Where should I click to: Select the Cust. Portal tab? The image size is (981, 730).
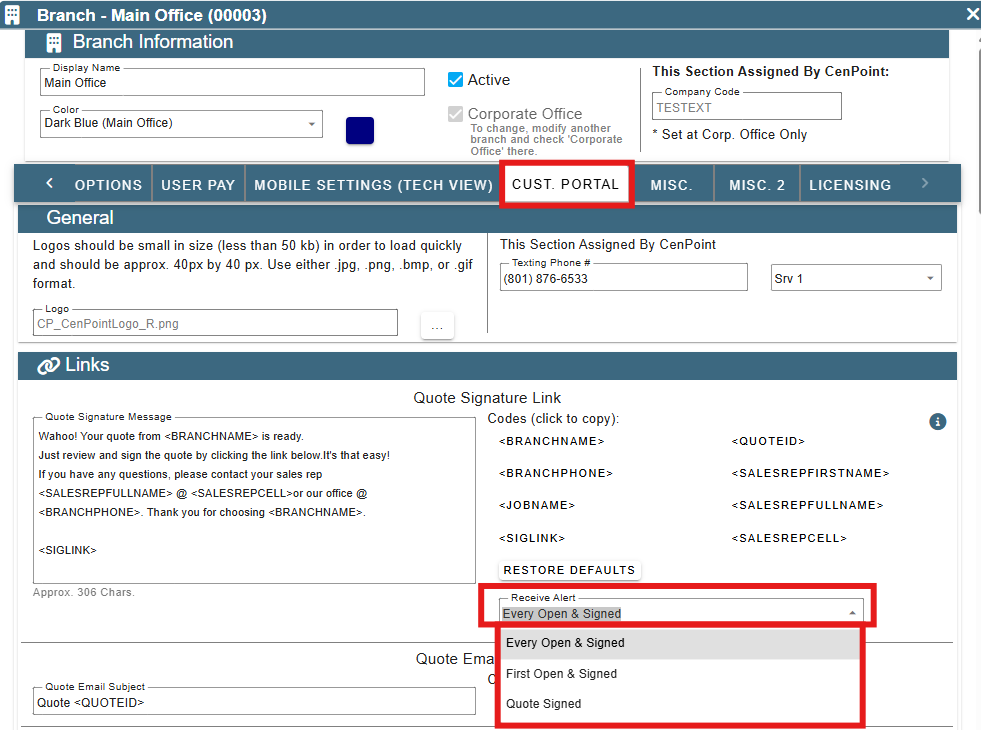tap(566, 184)
